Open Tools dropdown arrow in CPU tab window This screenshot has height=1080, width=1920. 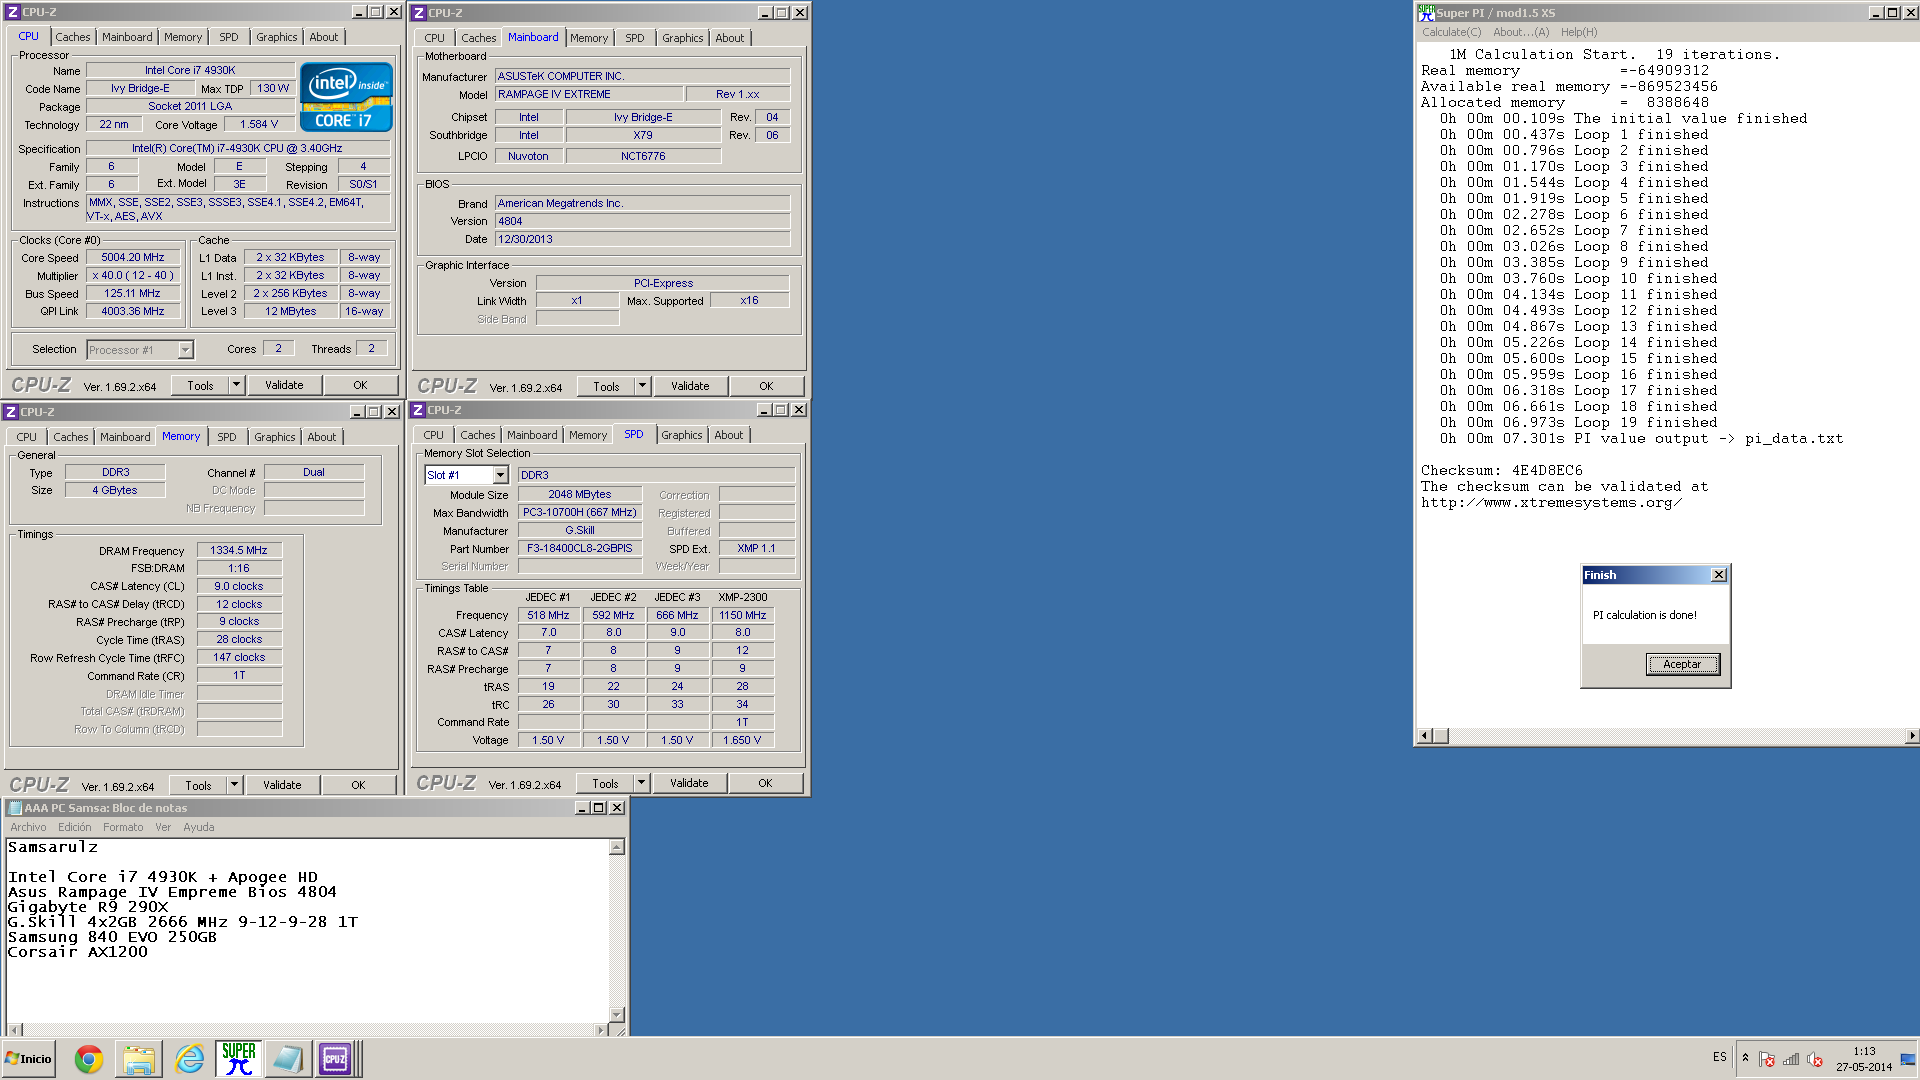coord(236,385)
